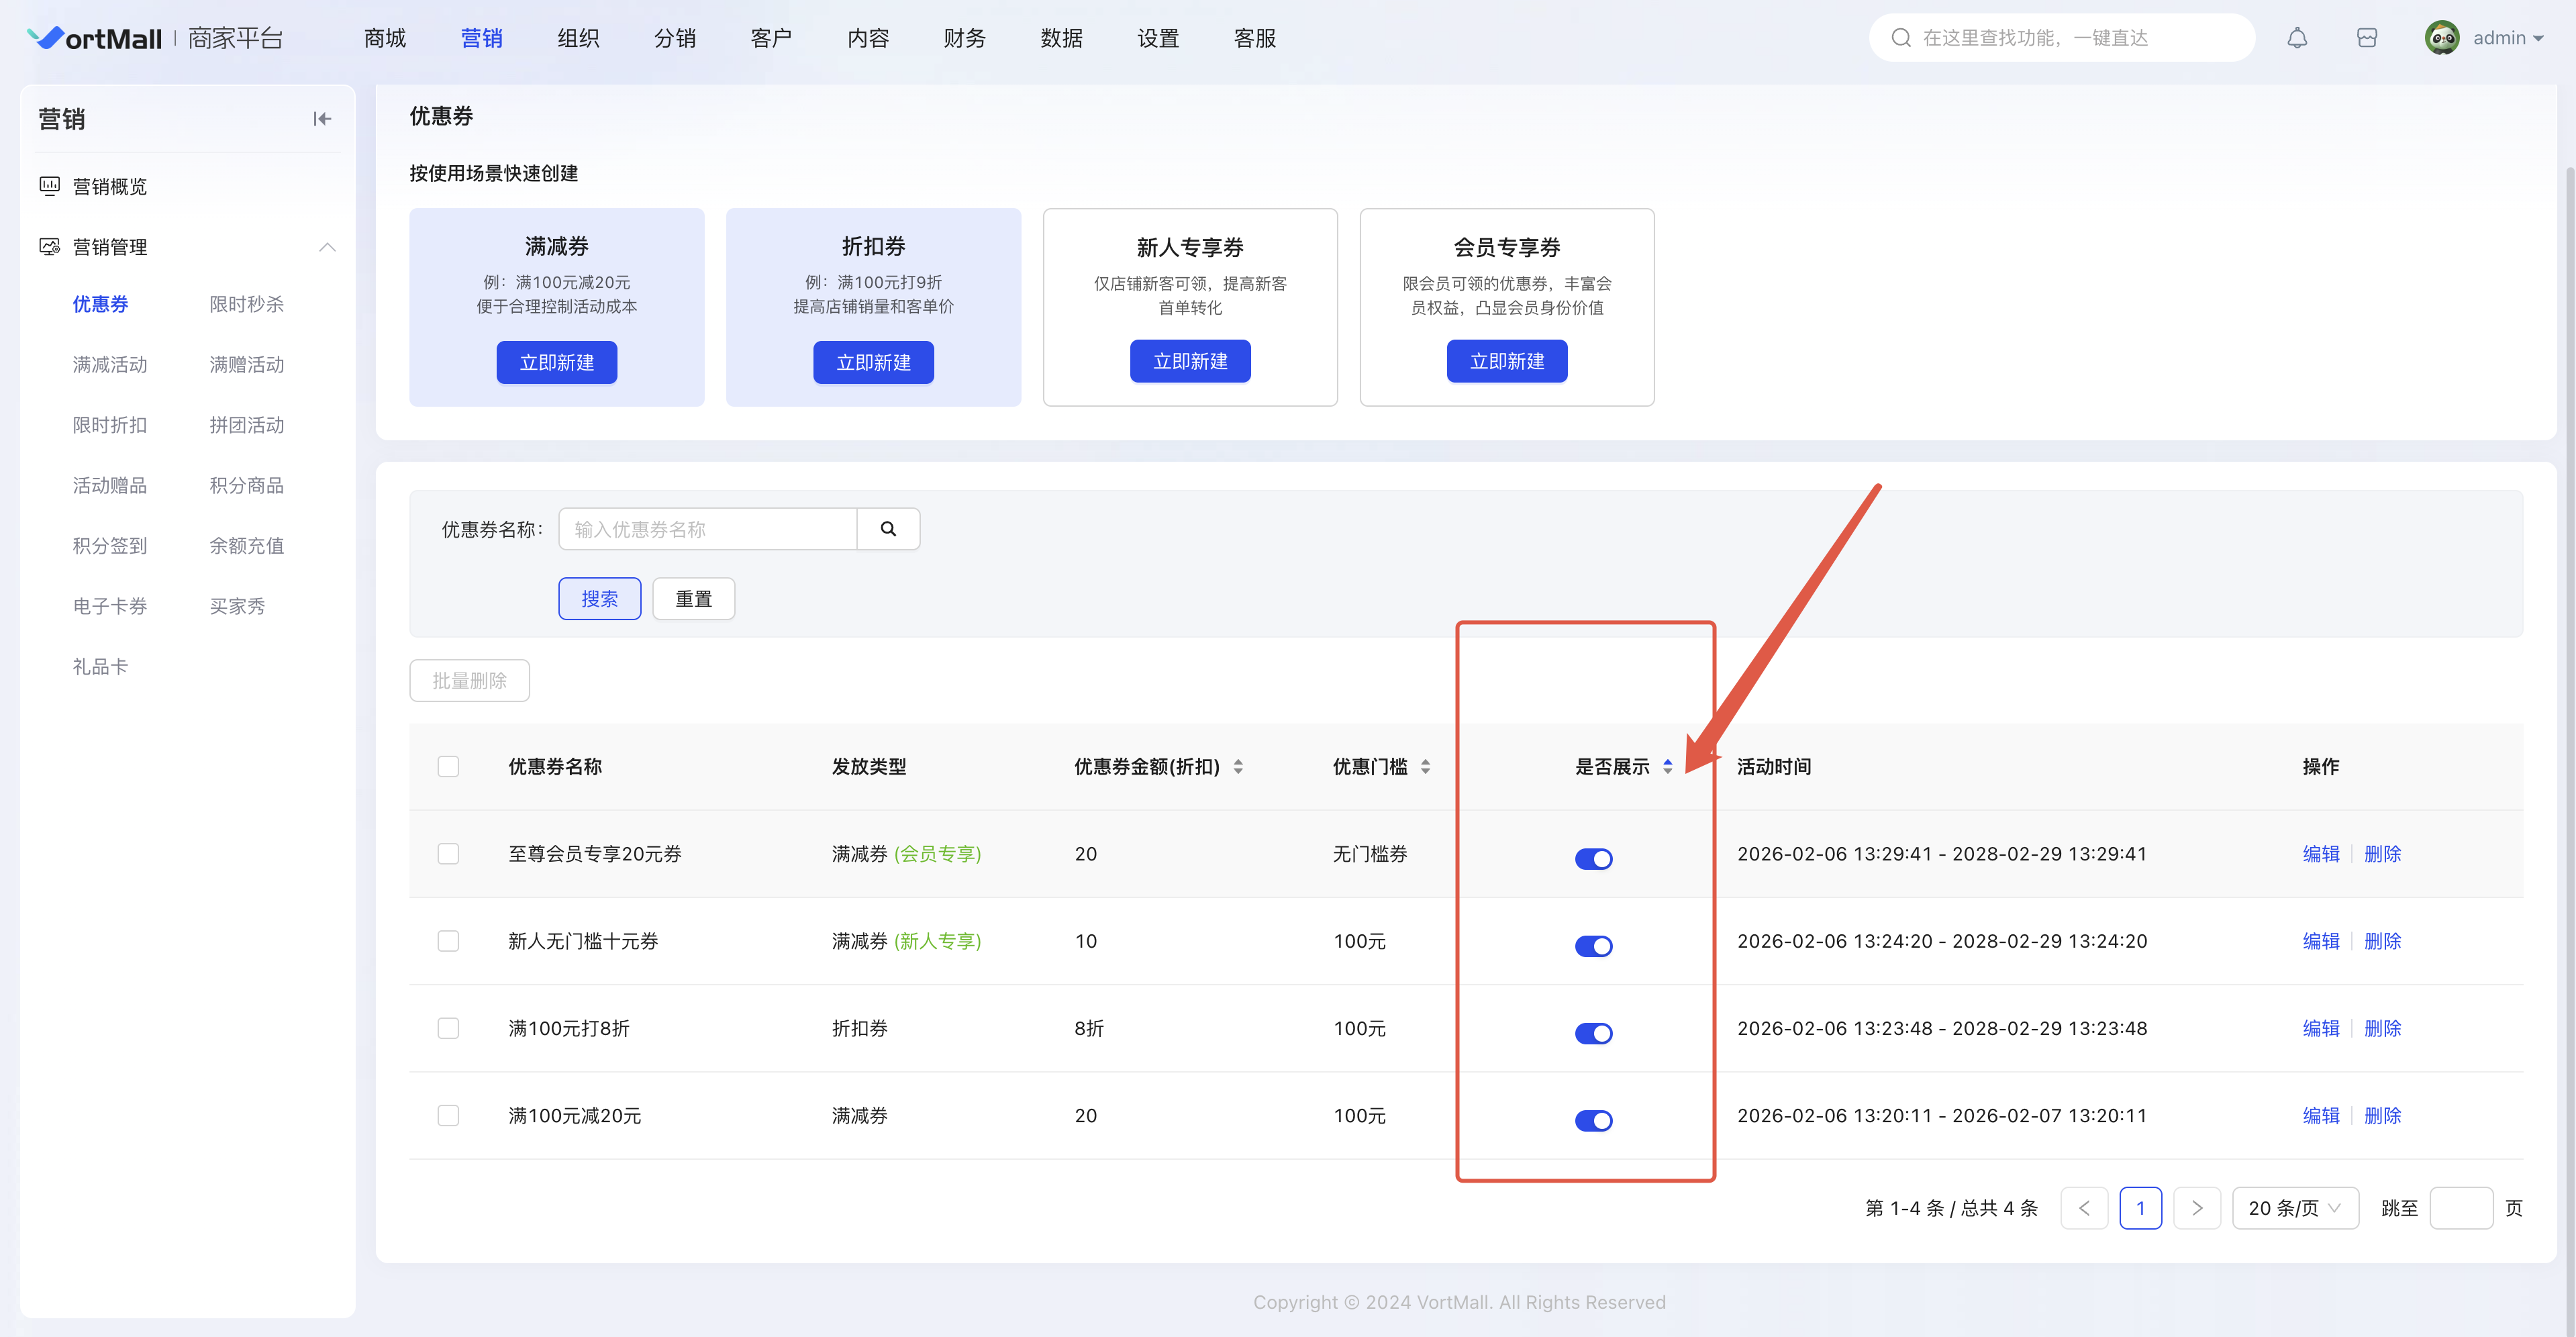Click the magnifier search icon beside coupon name

pos(888,529)
